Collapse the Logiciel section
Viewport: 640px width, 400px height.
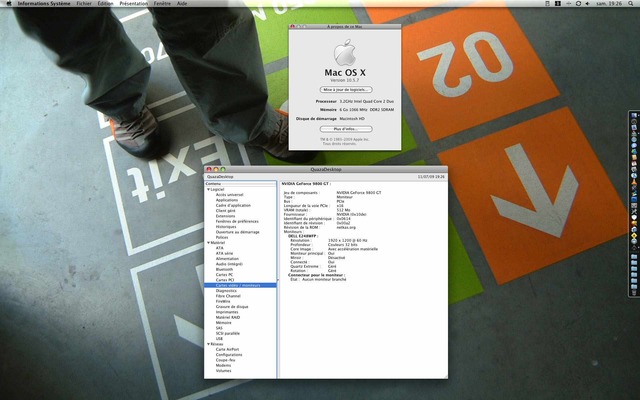pos(209,189)
